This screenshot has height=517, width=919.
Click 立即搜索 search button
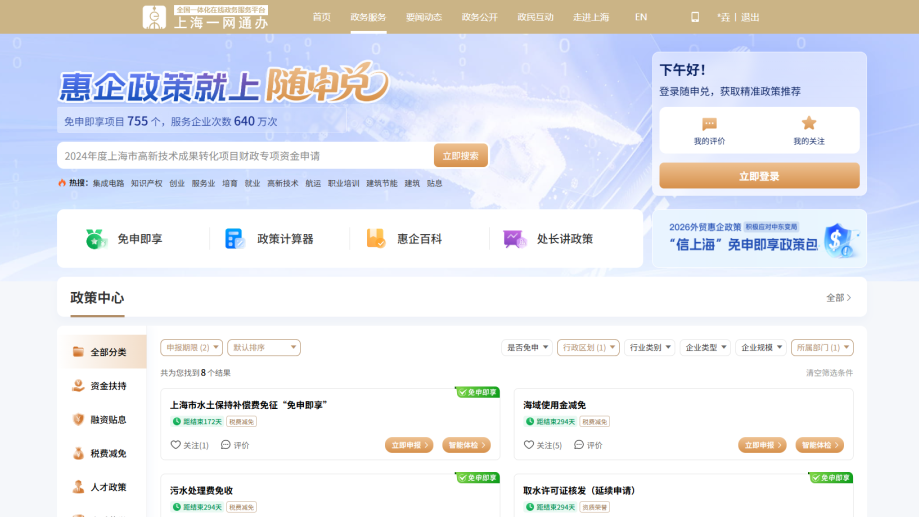(460, 156)
